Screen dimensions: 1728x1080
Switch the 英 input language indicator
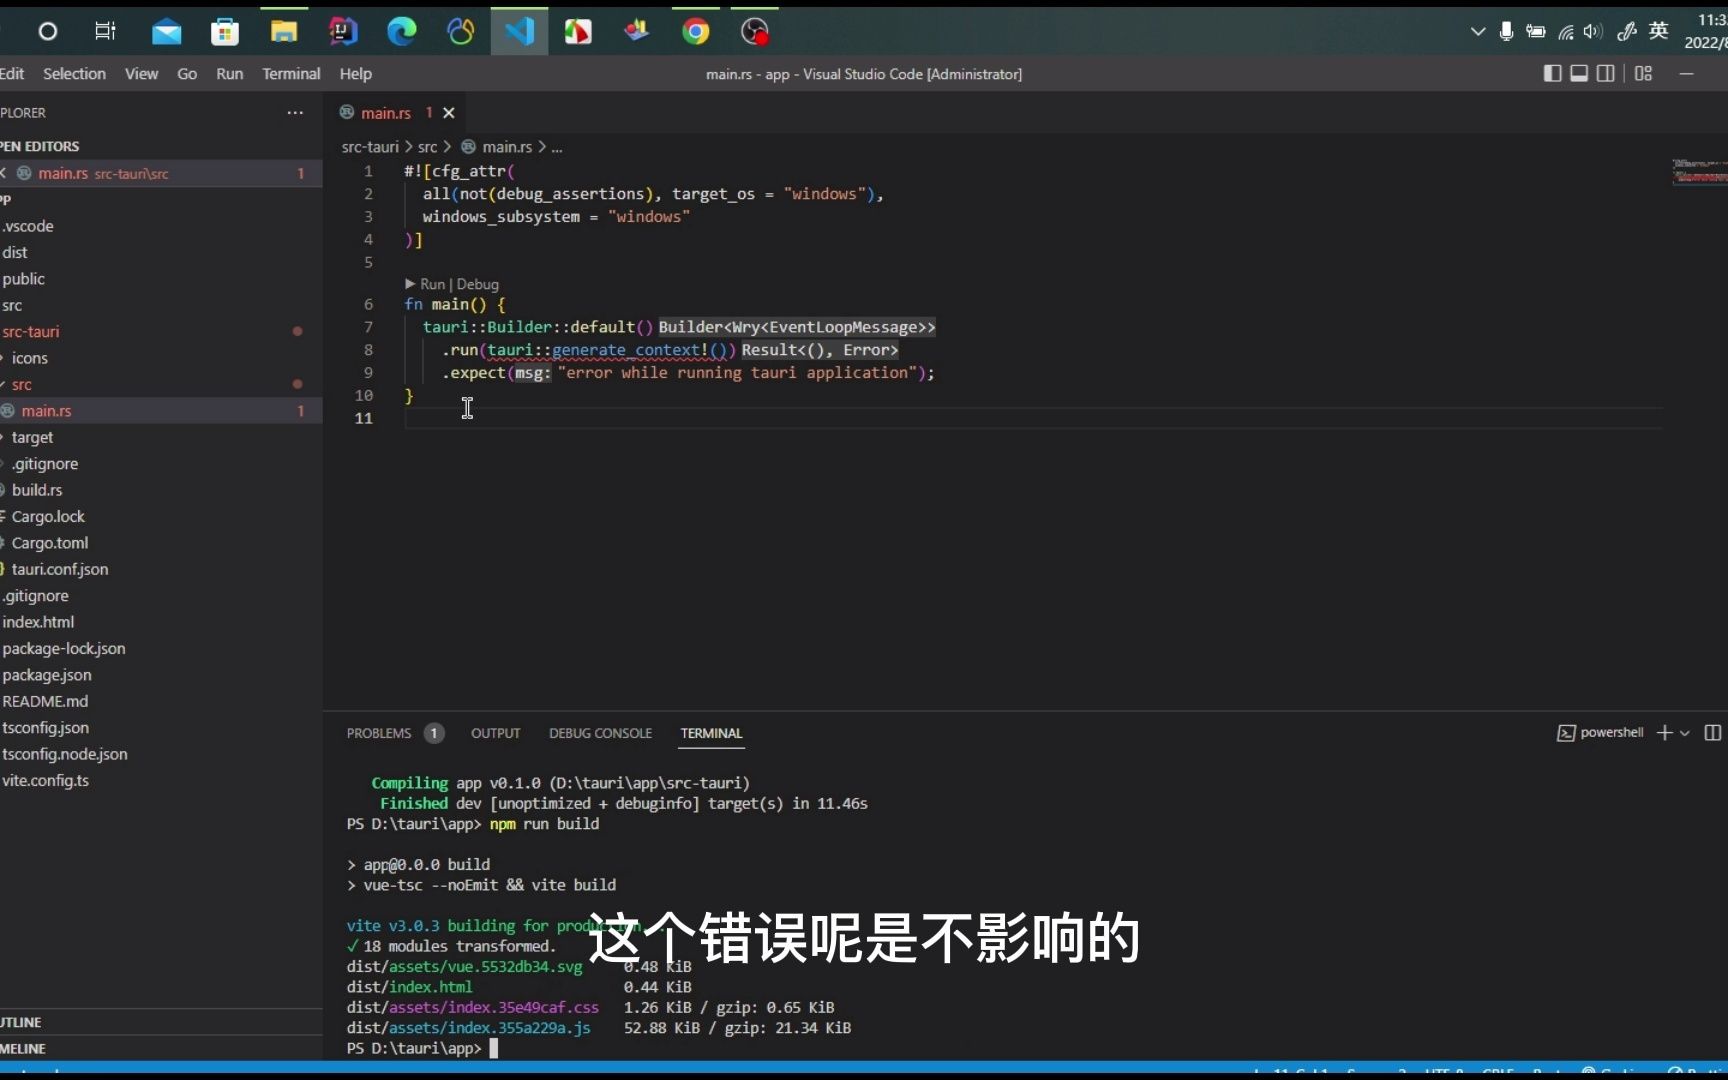coord(1659,31)
